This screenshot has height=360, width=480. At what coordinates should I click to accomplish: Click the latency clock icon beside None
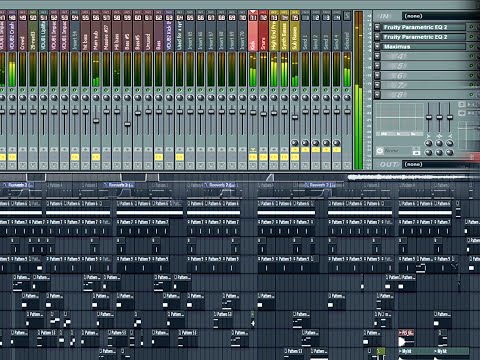[380, 151]
